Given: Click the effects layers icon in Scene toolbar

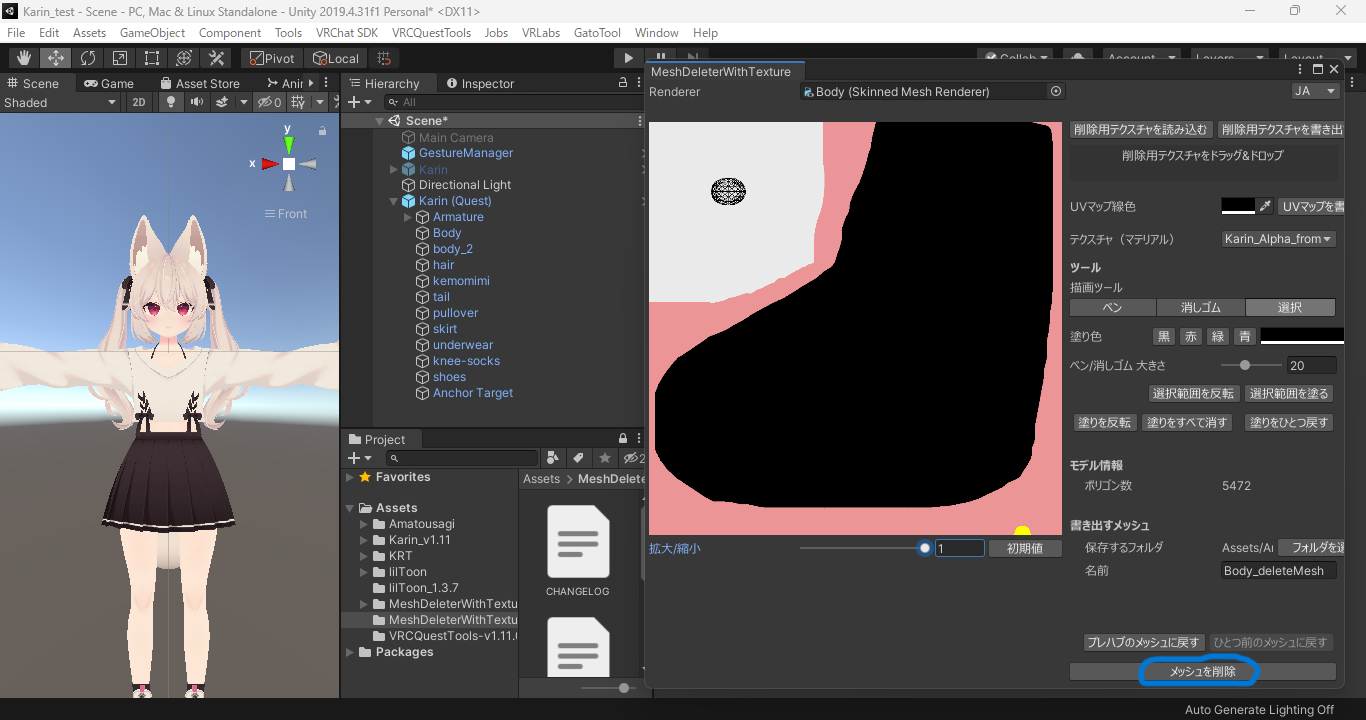Looking at the screenshot, I should coord(222,102).
